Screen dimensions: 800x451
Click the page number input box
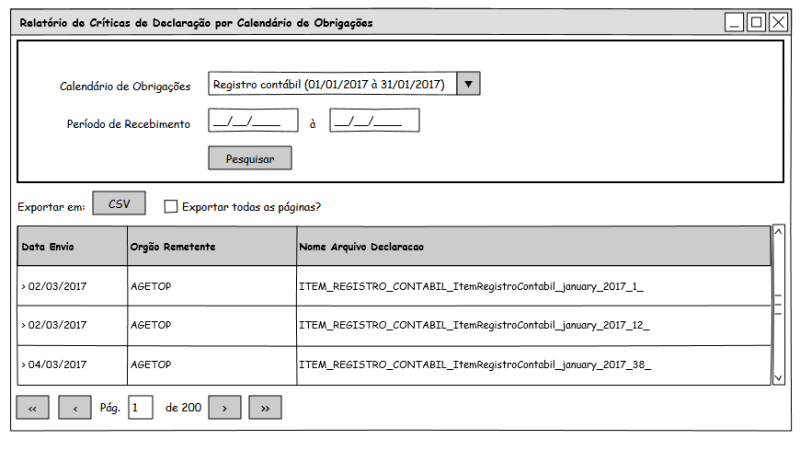click(x=141, y=407)
